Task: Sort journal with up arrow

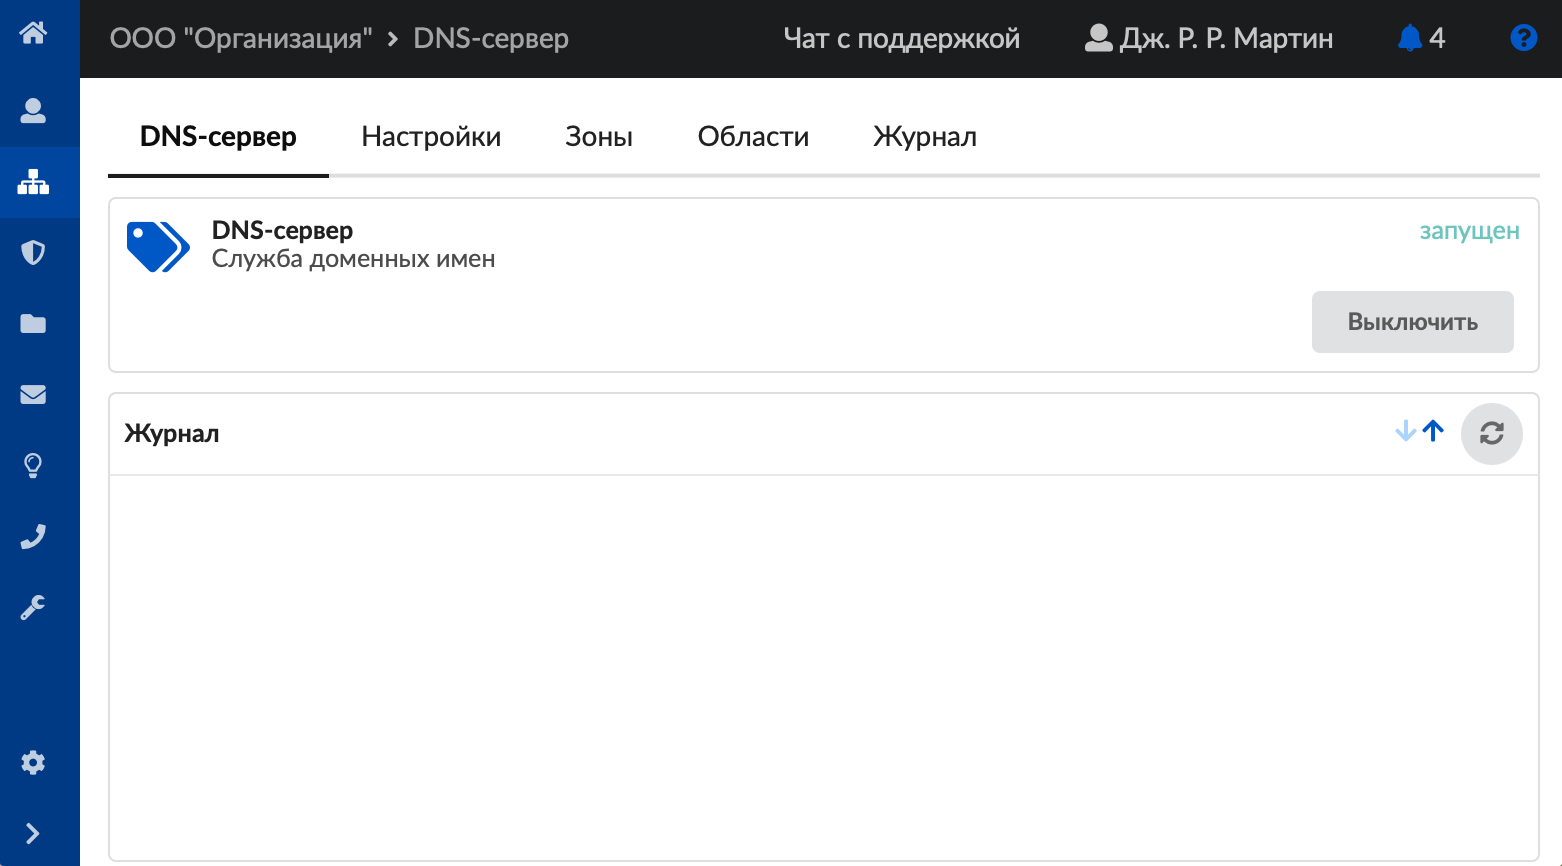Action: [1434, 431]
